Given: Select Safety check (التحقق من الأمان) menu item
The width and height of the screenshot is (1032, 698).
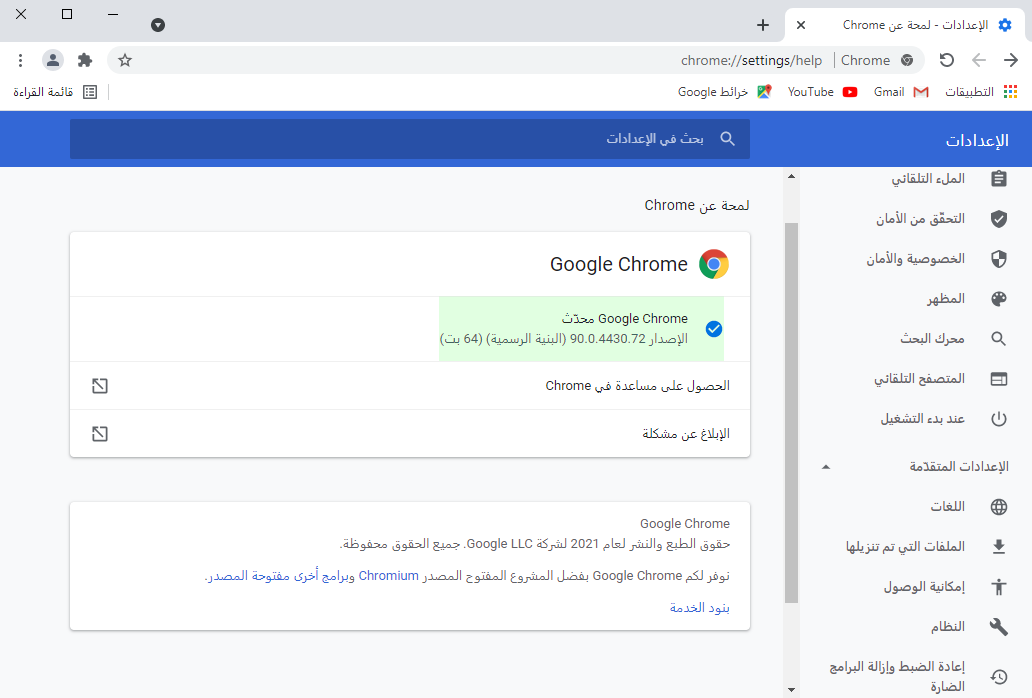Looking at the screenshot, I should pyautogui.click(x=920, y=219).
